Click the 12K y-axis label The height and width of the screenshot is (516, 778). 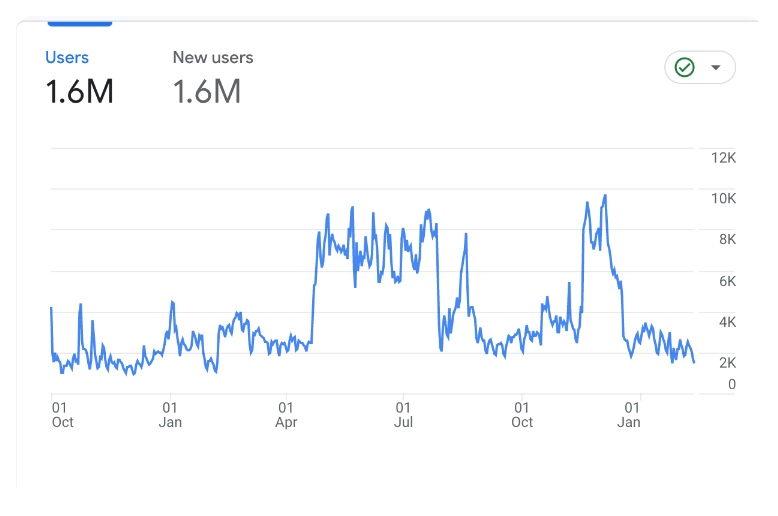[723, 158]
